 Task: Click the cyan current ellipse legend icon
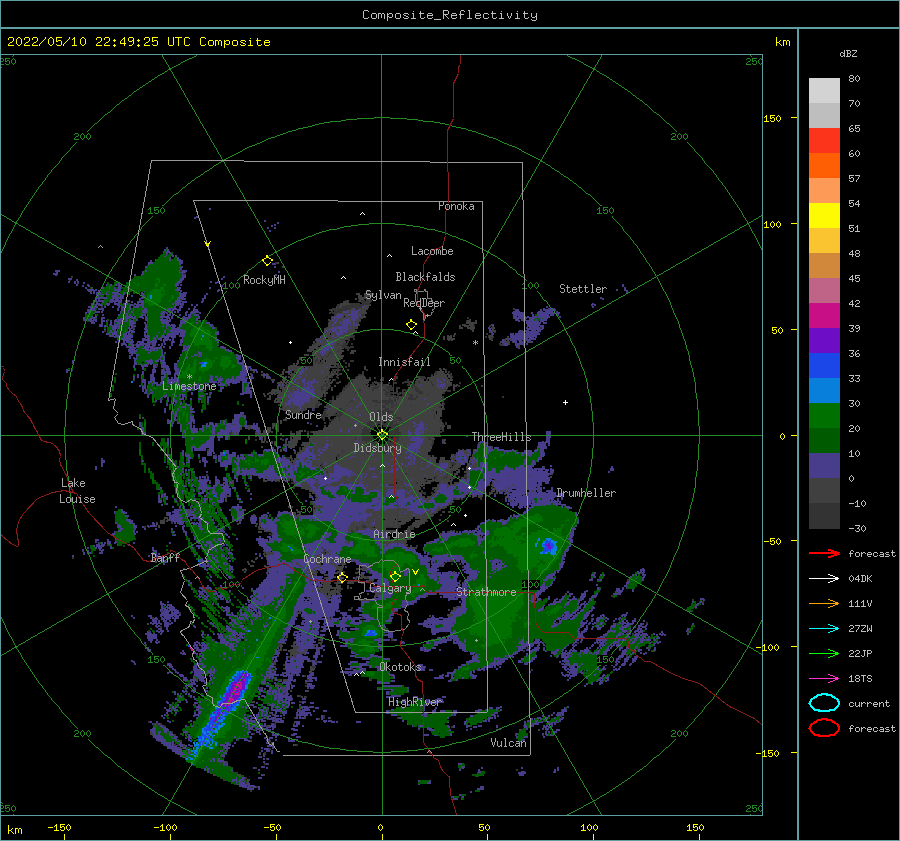pyautogui.click(x=824, y=703)
